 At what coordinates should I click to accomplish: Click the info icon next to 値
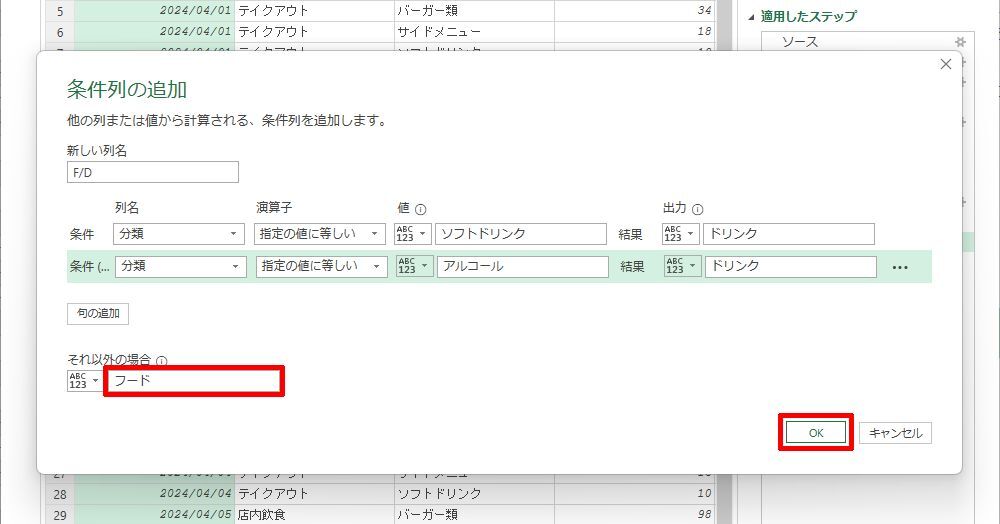(420, 209)
